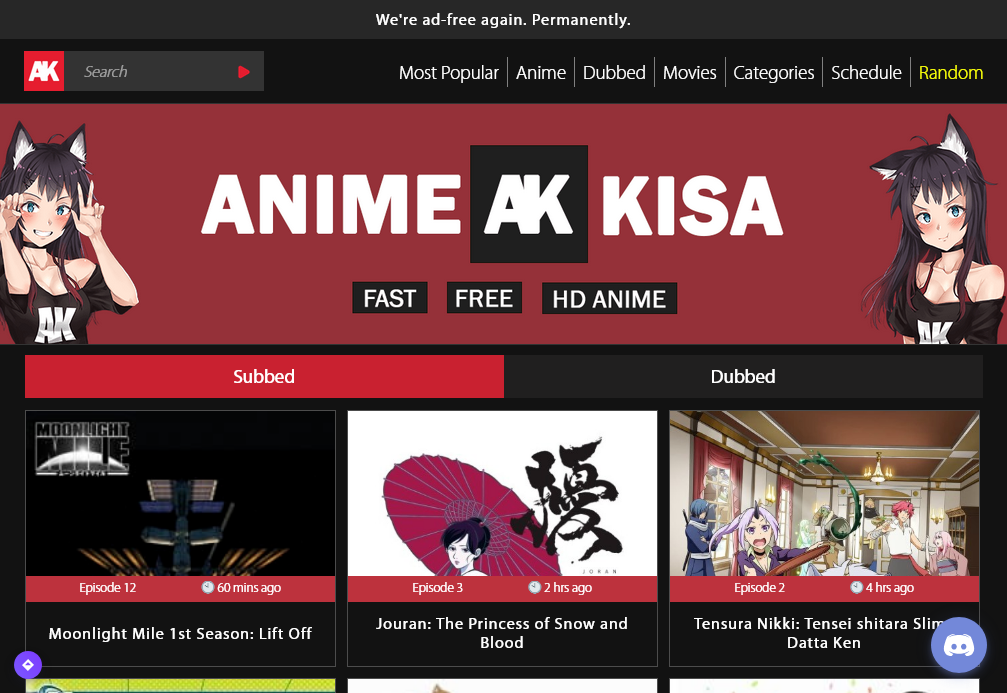Click the ANIME KISA banner logo

493,204
